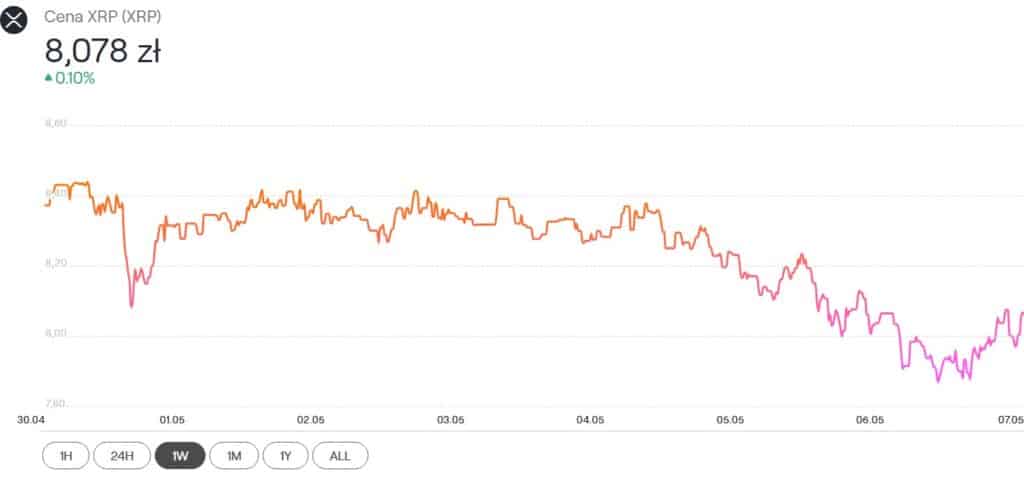Select the active 1W range button
The height and width of the screenshot is (484, 1024).
point(180,456)
